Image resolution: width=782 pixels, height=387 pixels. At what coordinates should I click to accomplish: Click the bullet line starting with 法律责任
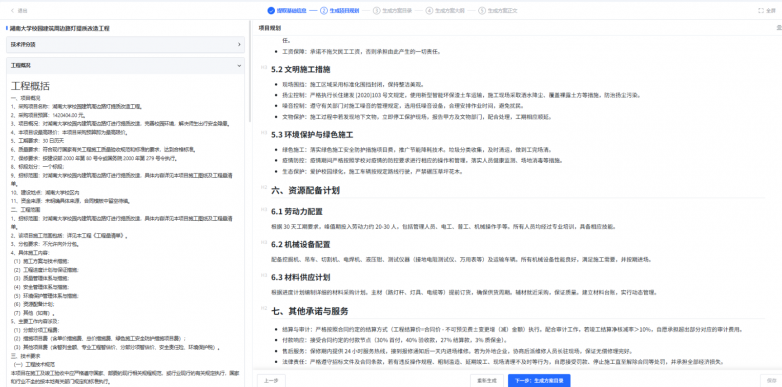click(504, 362)
